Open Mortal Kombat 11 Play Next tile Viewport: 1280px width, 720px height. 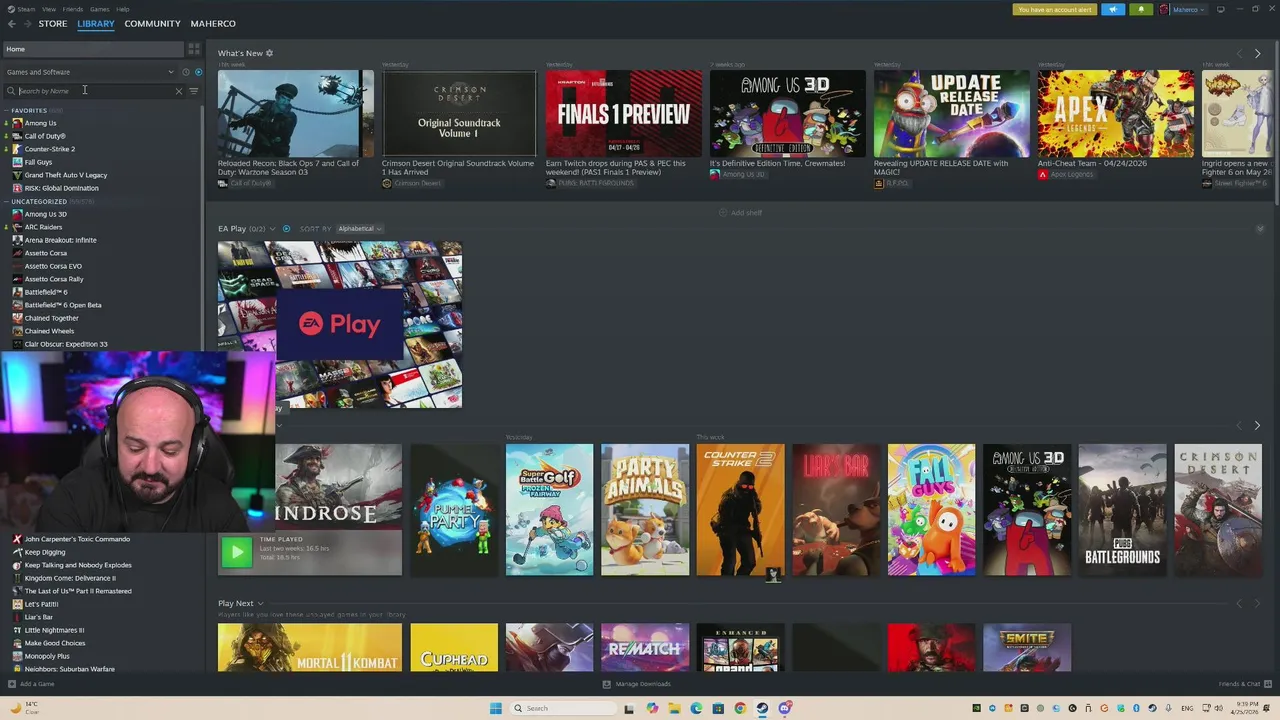(x=310, y=648)
